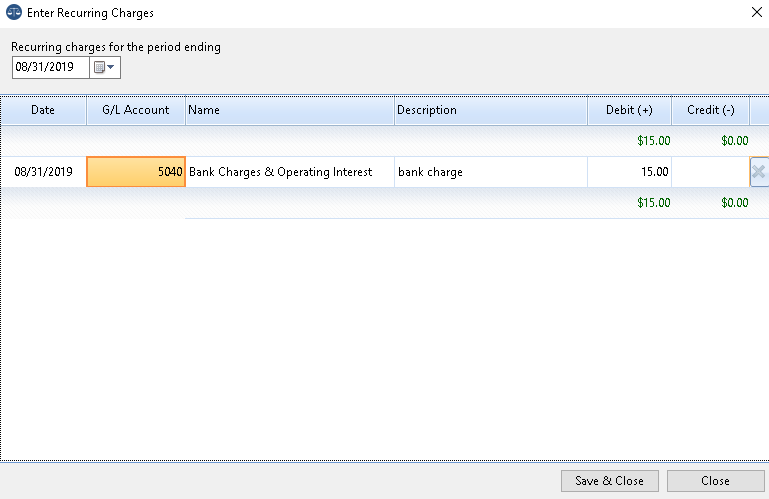The width and height of the screenshot is (769, 499).
Task: Click the Credit (-) column header
Action: pyautogui.click(x=711, y=110)
